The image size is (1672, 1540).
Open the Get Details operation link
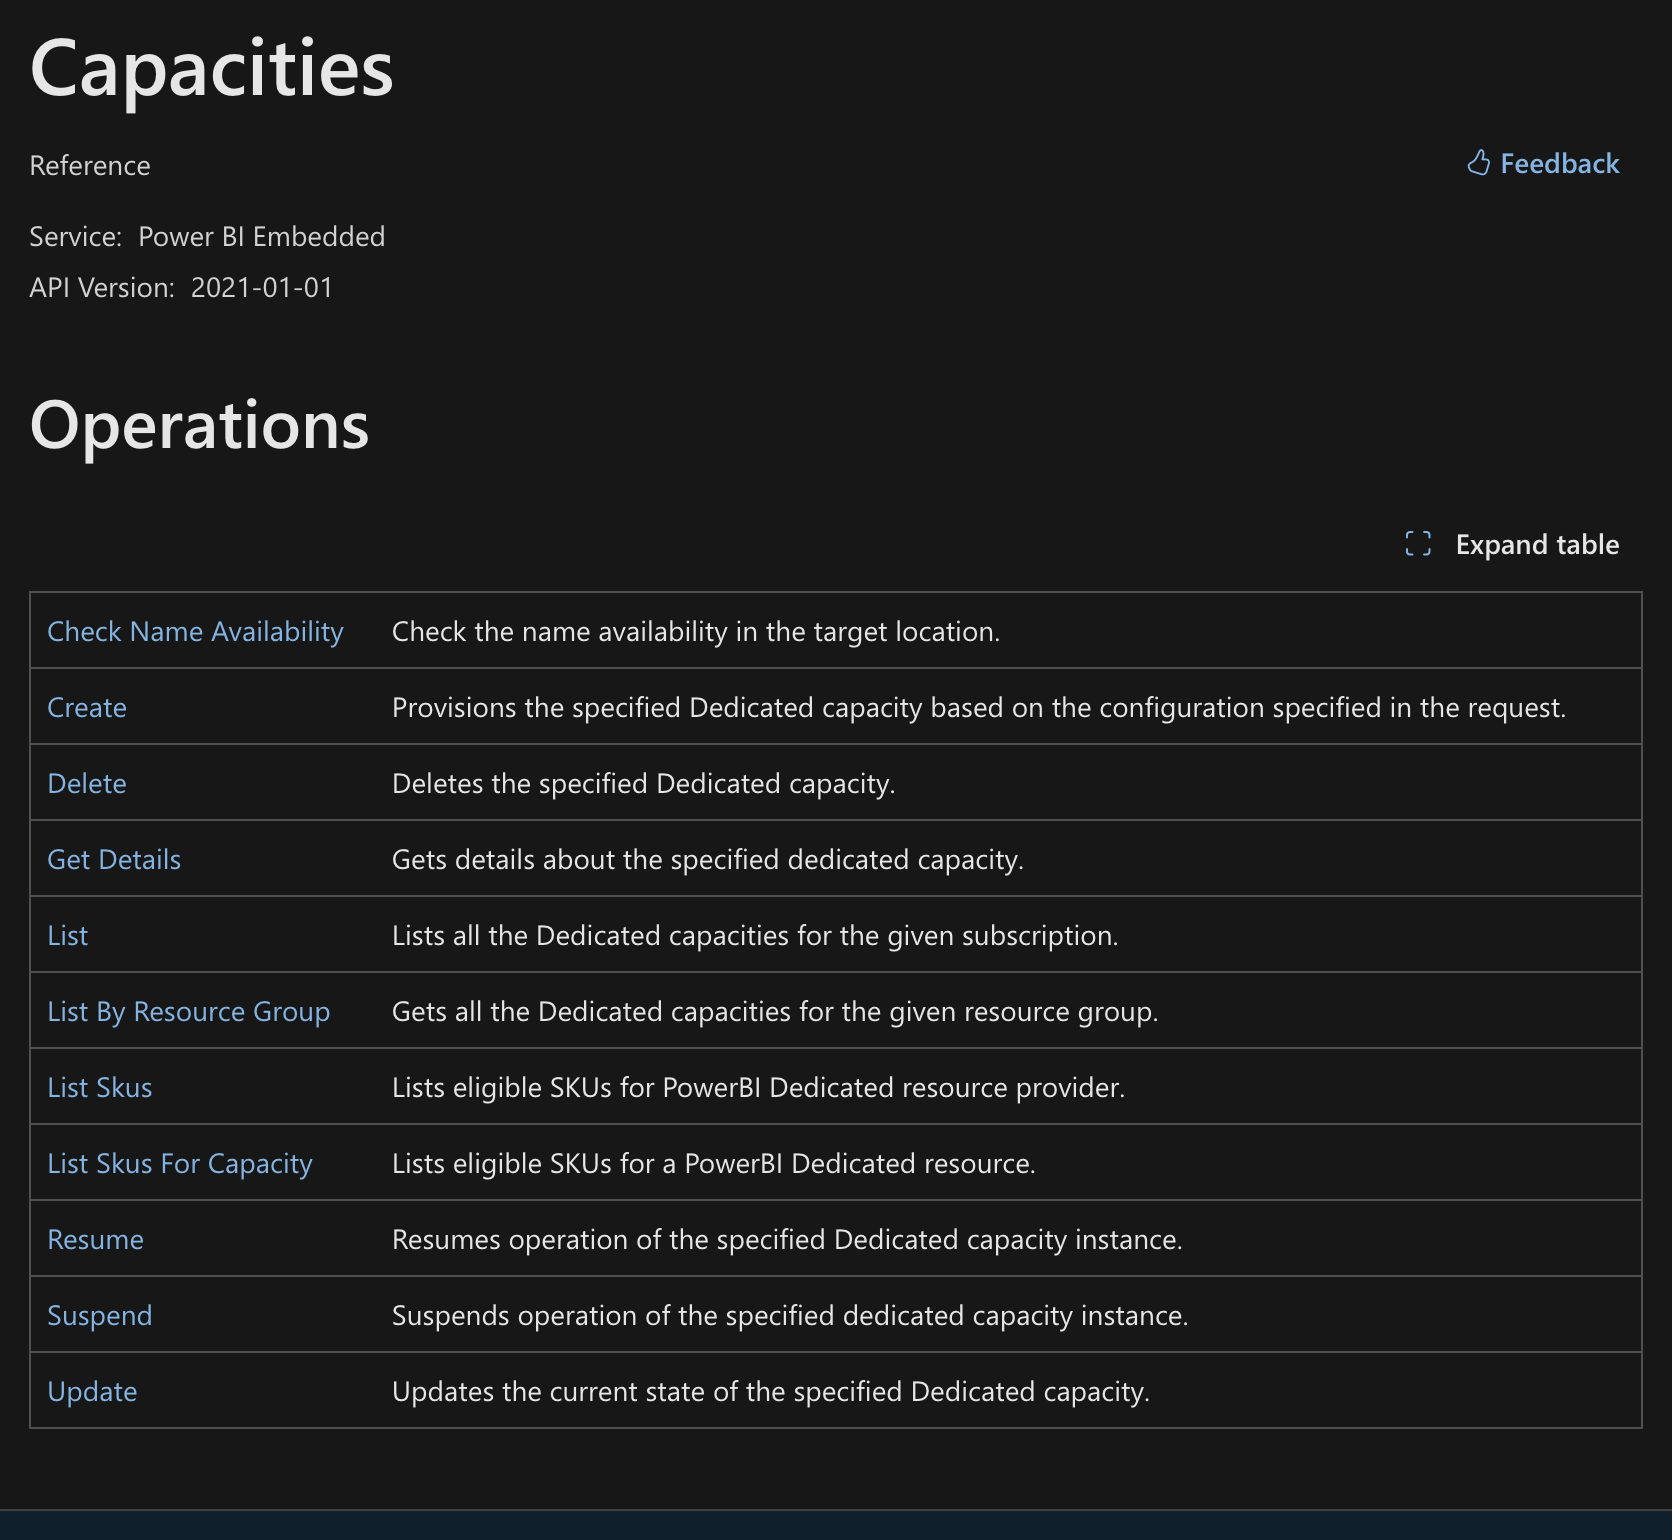coord(114,859)
